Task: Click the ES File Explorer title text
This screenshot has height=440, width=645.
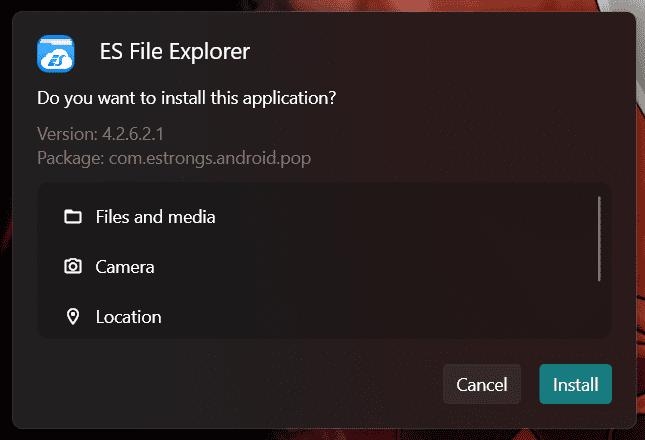Action: pos(175,51)
